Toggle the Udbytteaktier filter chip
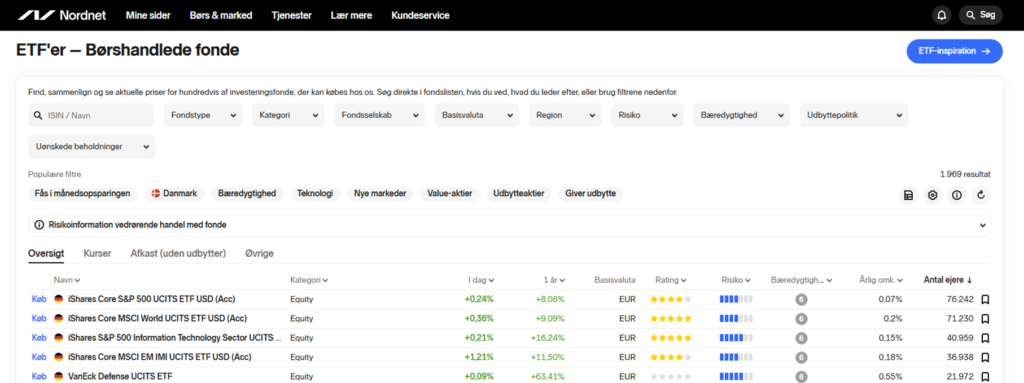Viewport: 1024px width, 383px height. [x=519, y=194]
